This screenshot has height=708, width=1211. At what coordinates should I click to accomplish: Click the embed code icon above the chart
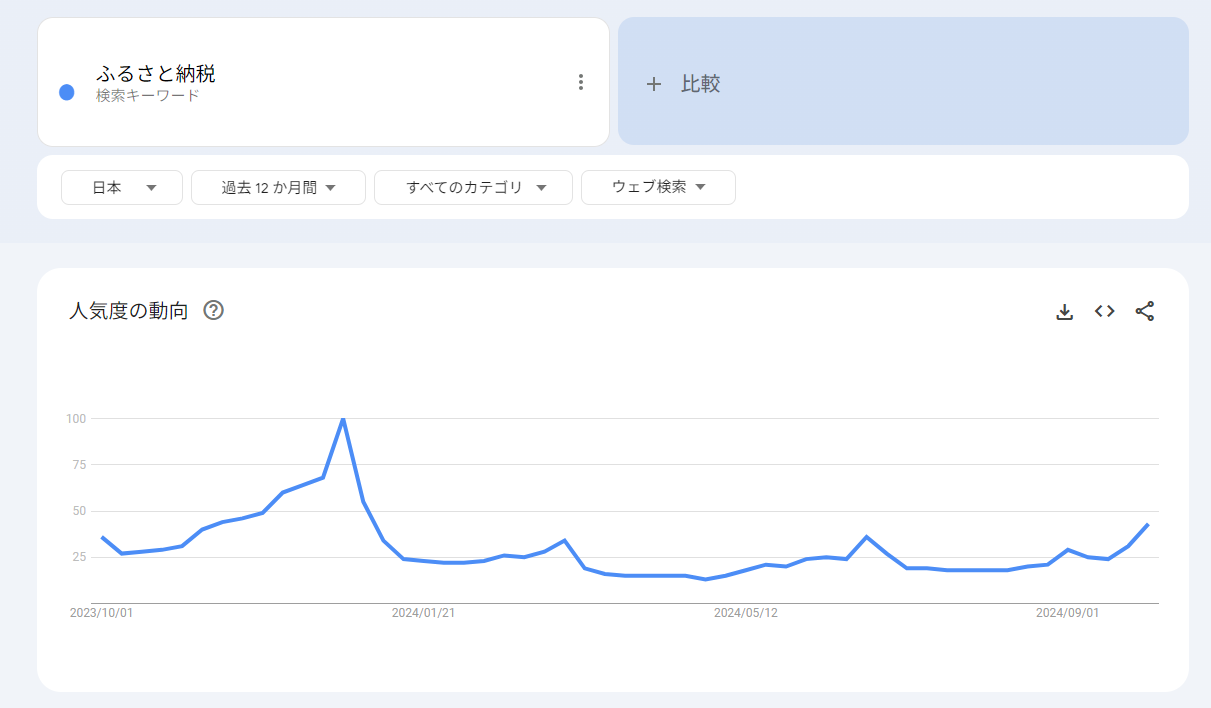point(1104,311)
